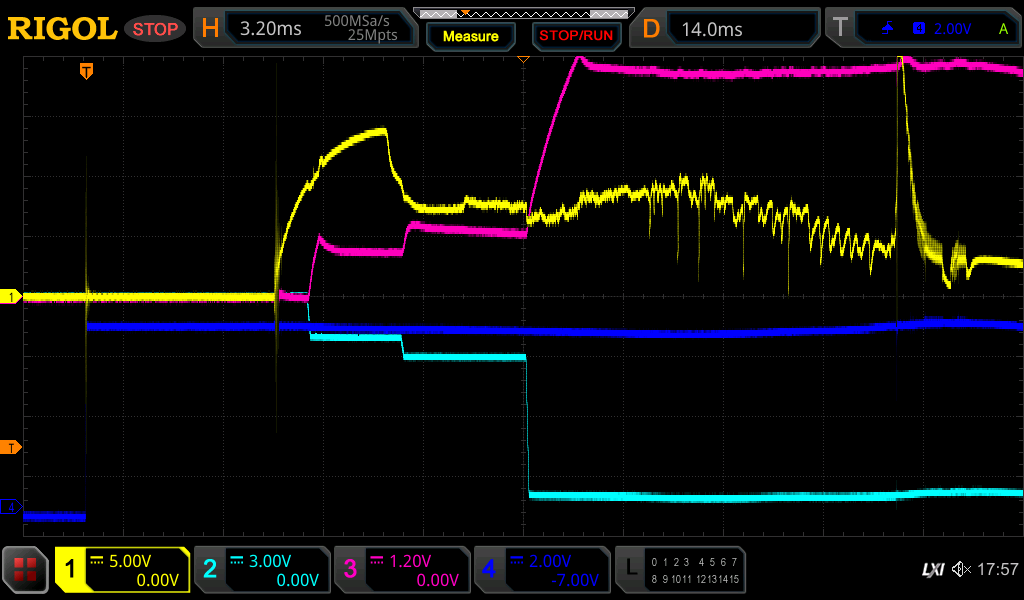
Task: Select the channel 4 blue ground marker
Action: click(11, 507)
